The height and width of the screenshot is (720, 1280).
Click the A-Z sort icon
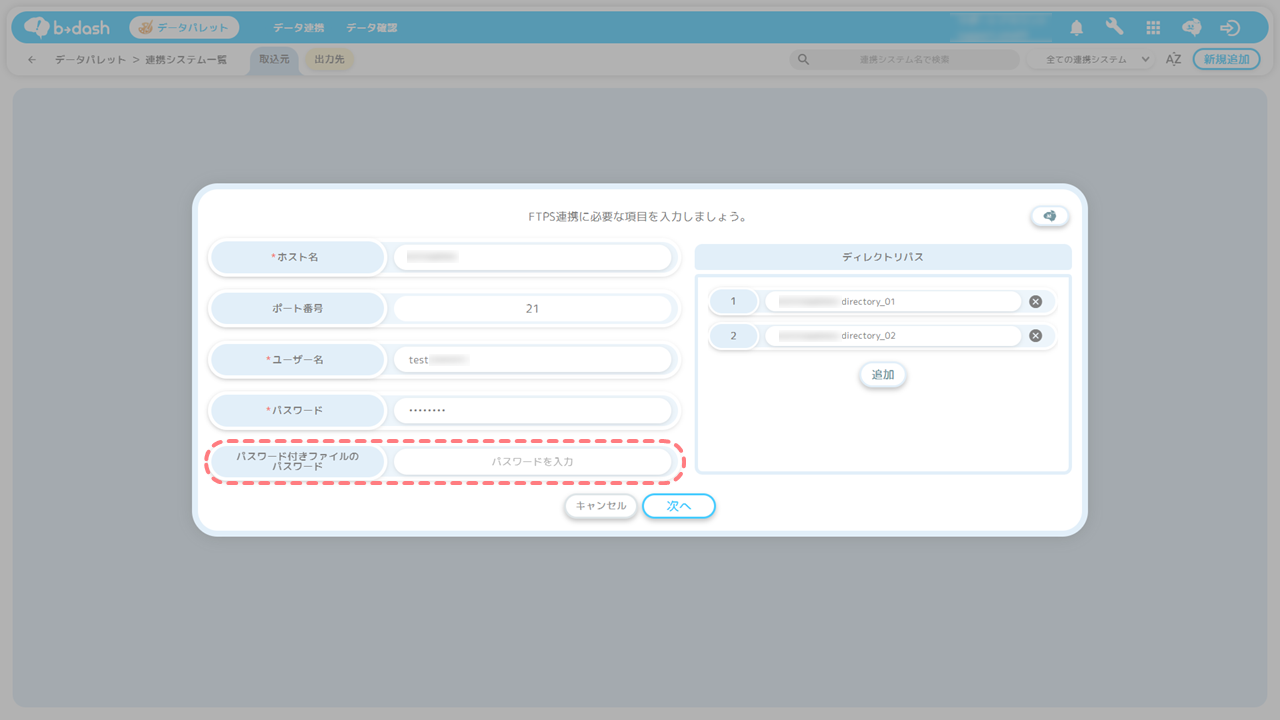(1173, 60)
